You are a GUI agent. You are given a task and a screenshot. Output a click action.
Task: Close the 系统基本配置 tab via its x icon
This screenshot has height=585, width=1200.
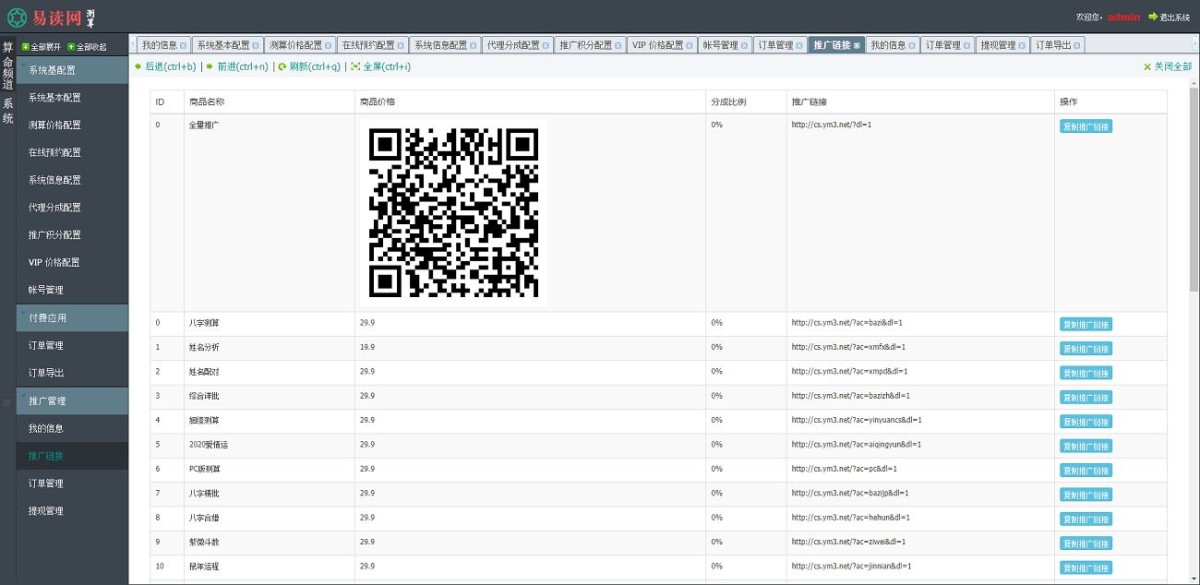255,46
